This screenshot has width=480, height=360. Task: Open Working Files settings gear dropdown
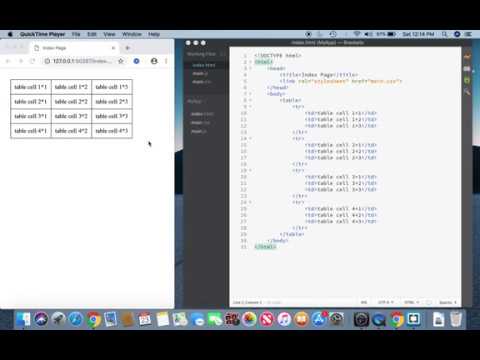223,54
